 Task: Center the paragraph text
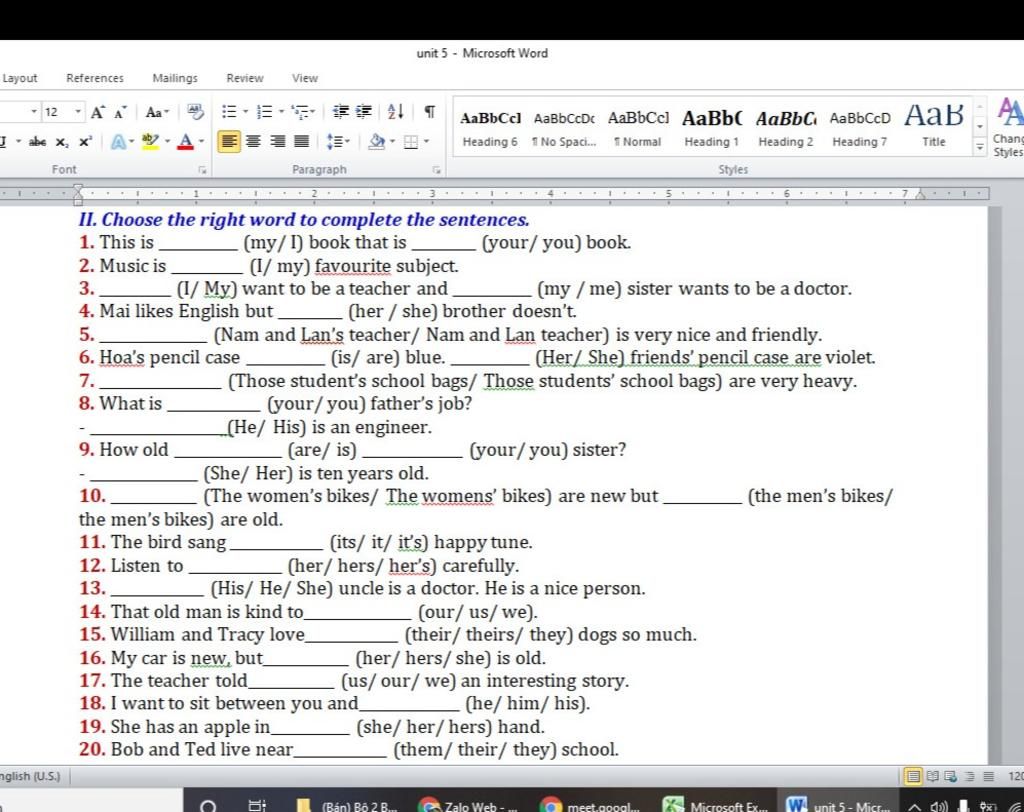(x=253, y=141)
